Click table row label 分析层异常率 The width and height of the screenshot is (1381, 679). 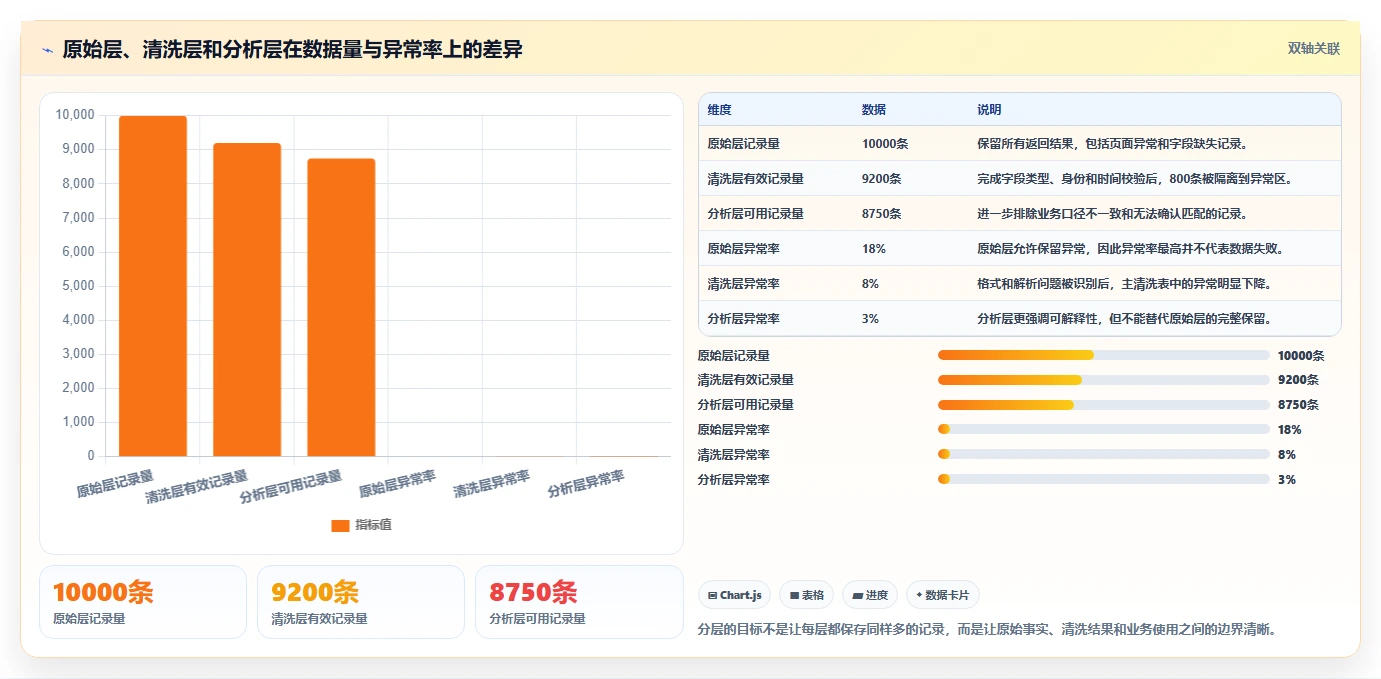click(x=743, y=319)
